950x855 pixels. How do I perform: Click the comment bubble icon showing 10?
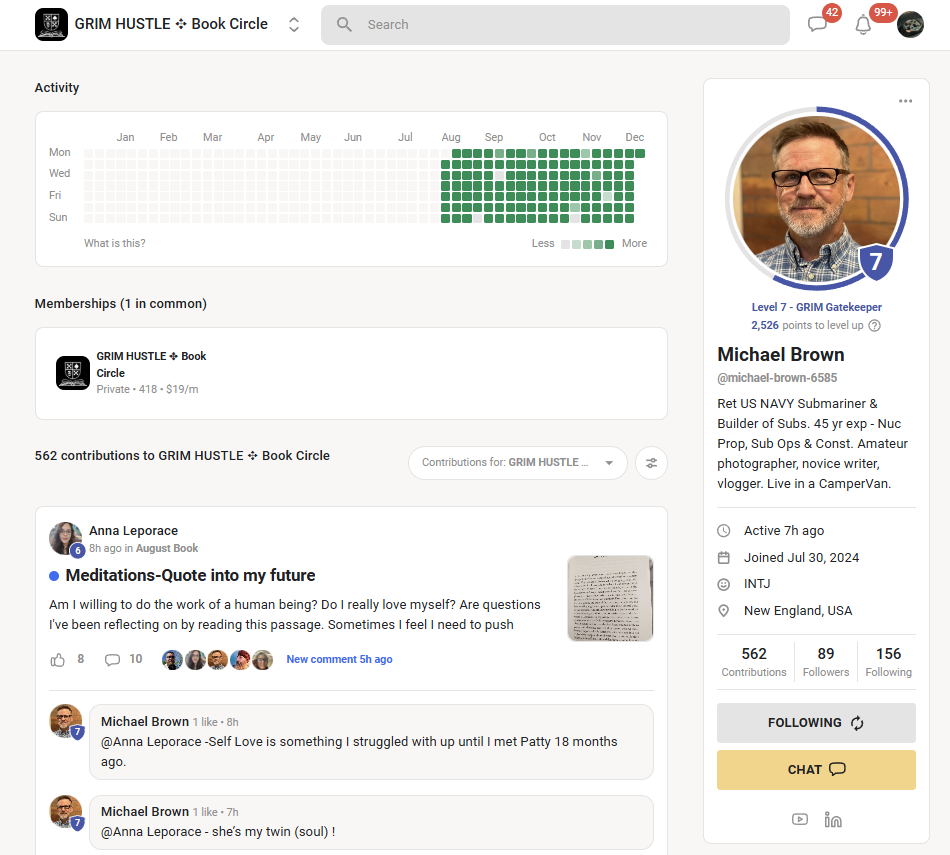point(112,659)
